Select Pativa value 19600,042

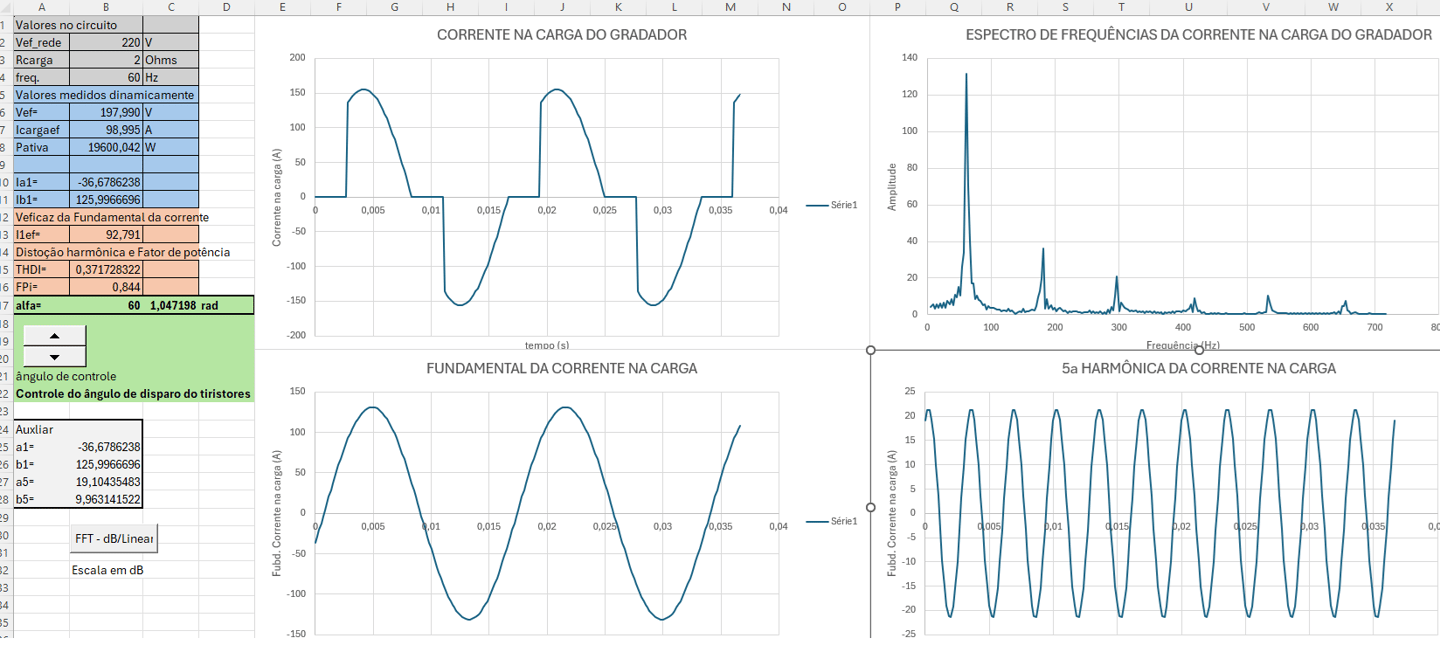click(x=106, y=147)
